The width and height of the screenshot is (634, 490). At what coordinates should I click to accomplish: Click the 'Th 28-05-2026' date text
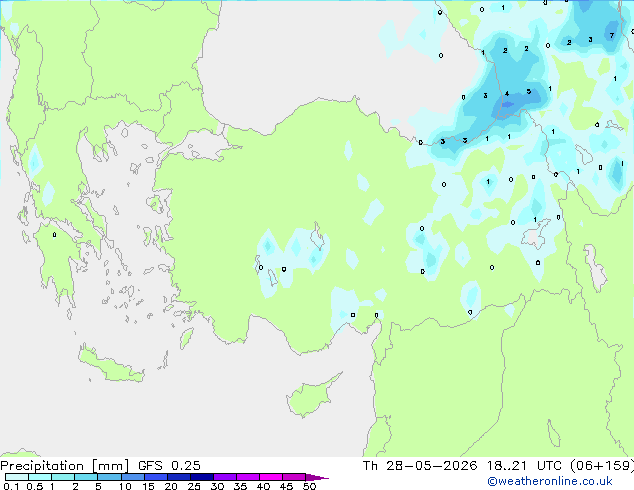pos(420,466)
